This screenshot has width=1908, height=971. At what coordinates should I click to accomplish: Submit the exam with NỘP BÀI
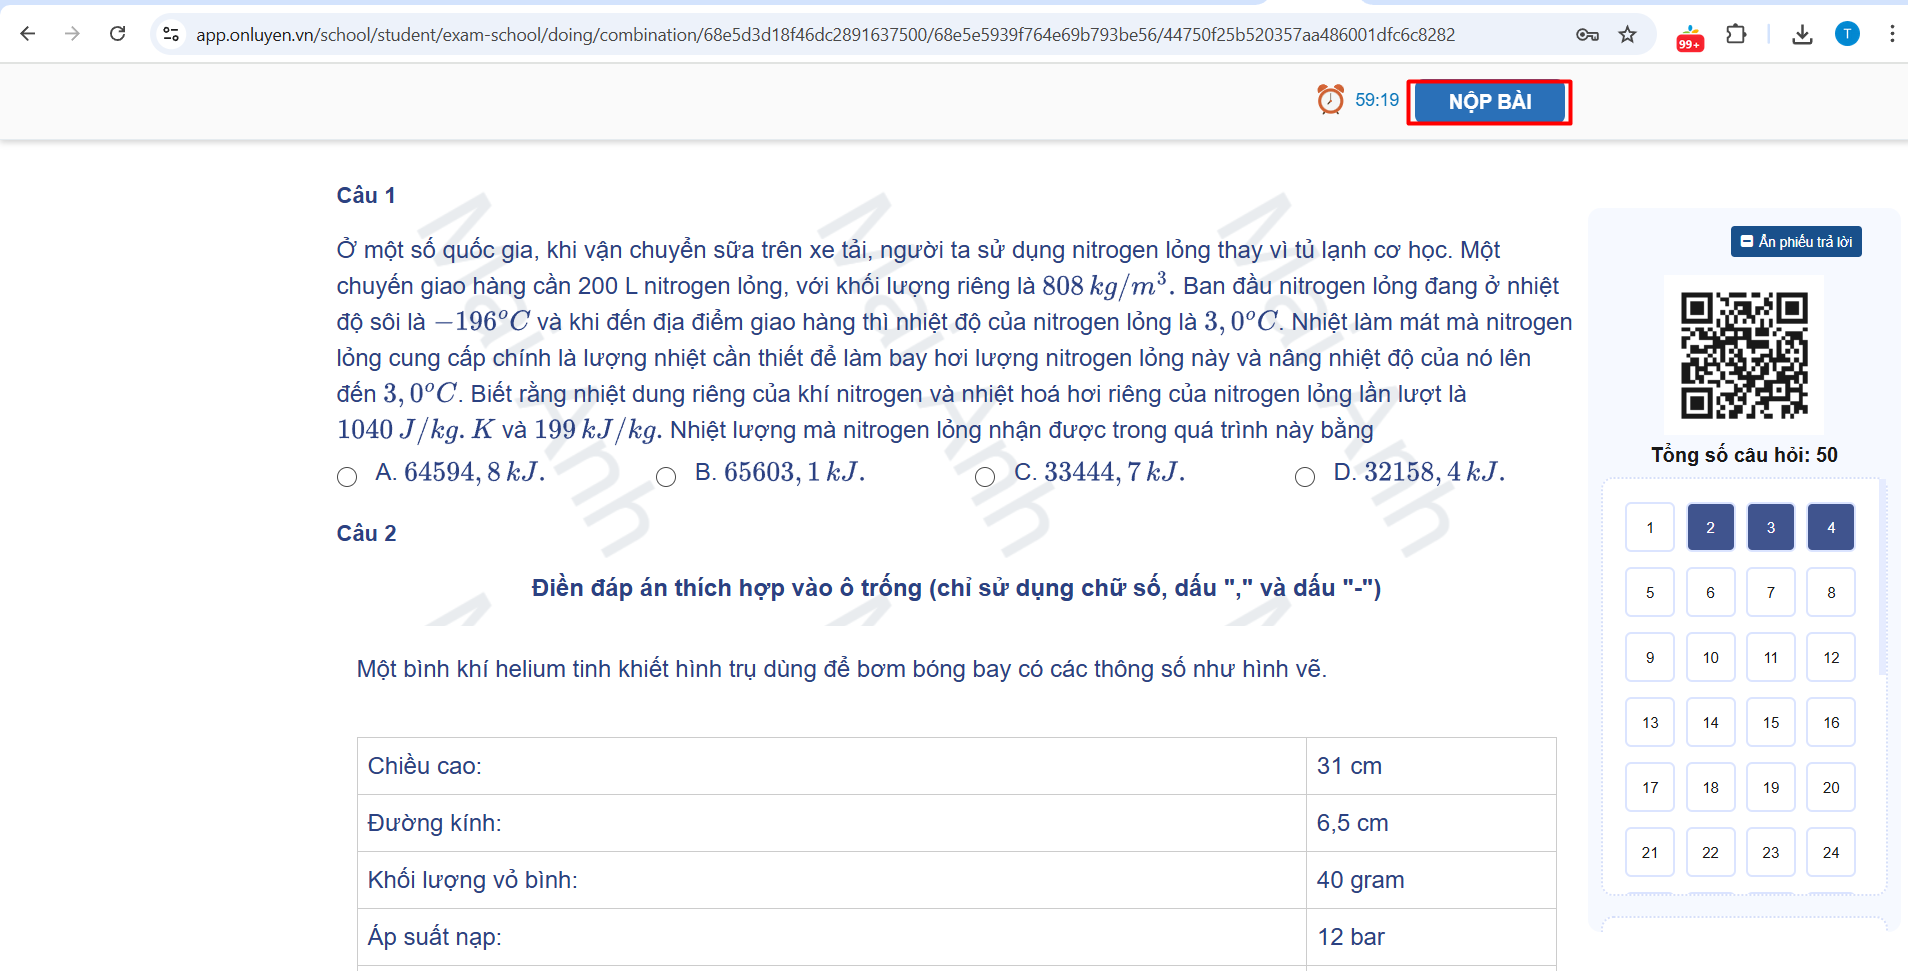(x=1489, y=102)
